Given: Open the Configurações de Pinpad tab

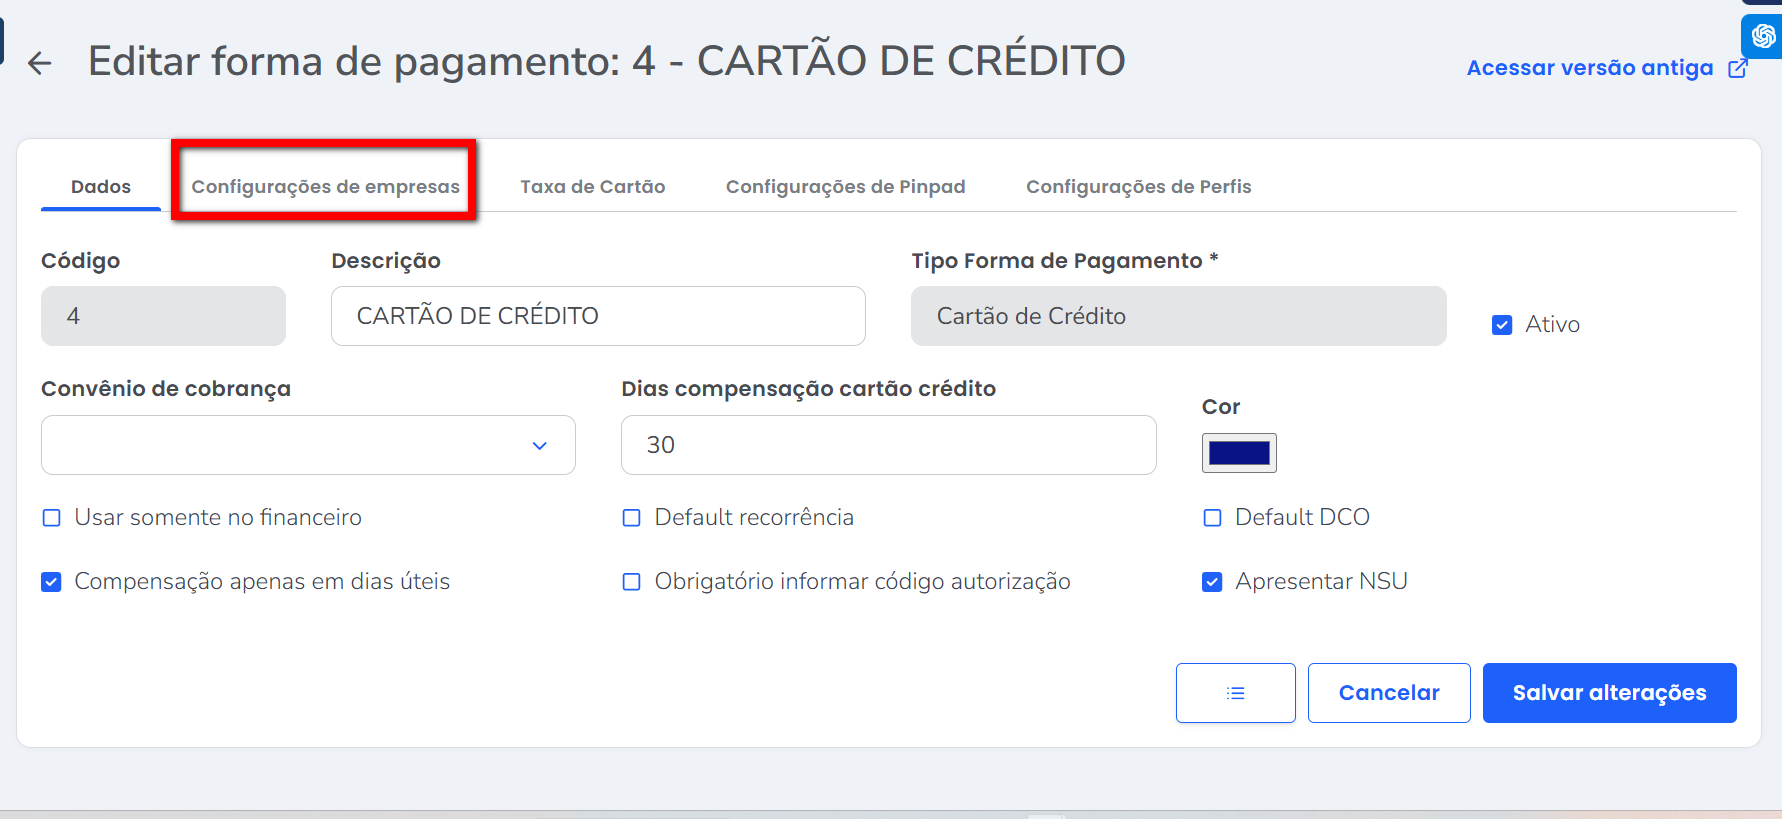Looking at the screenshot, I should (x=845, y=187).
